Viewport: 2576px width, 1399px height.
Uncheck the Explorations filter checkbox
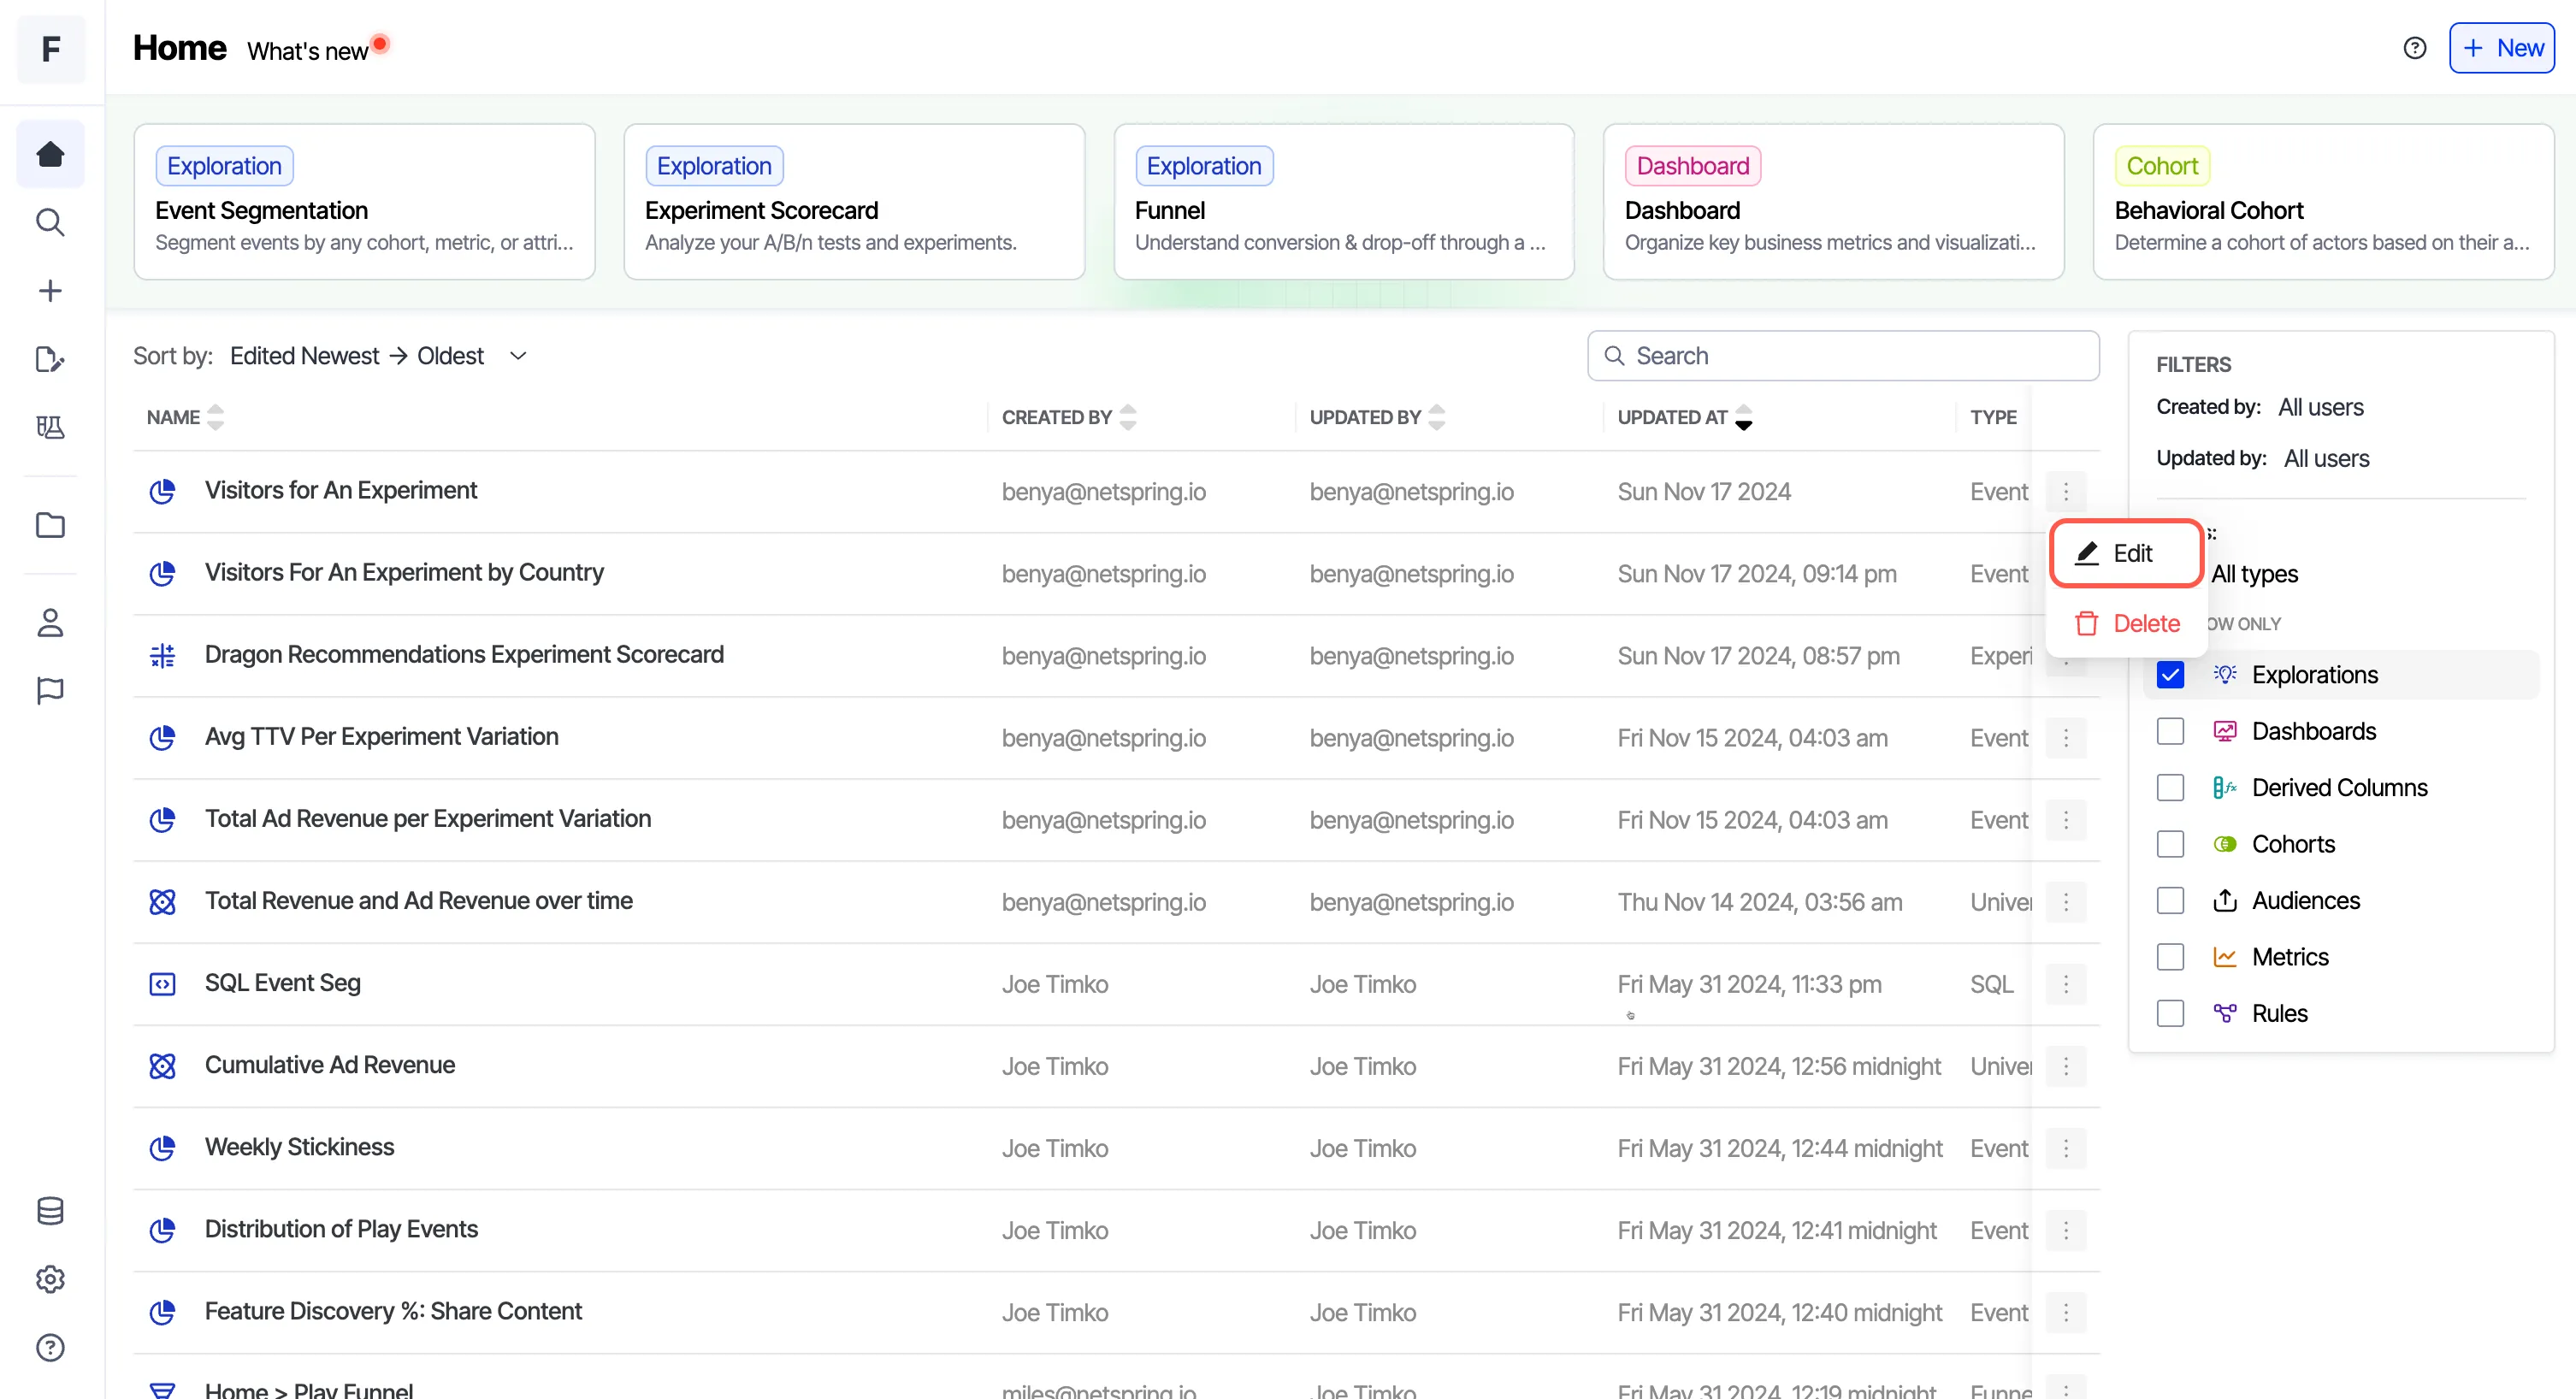(2170, 675)
